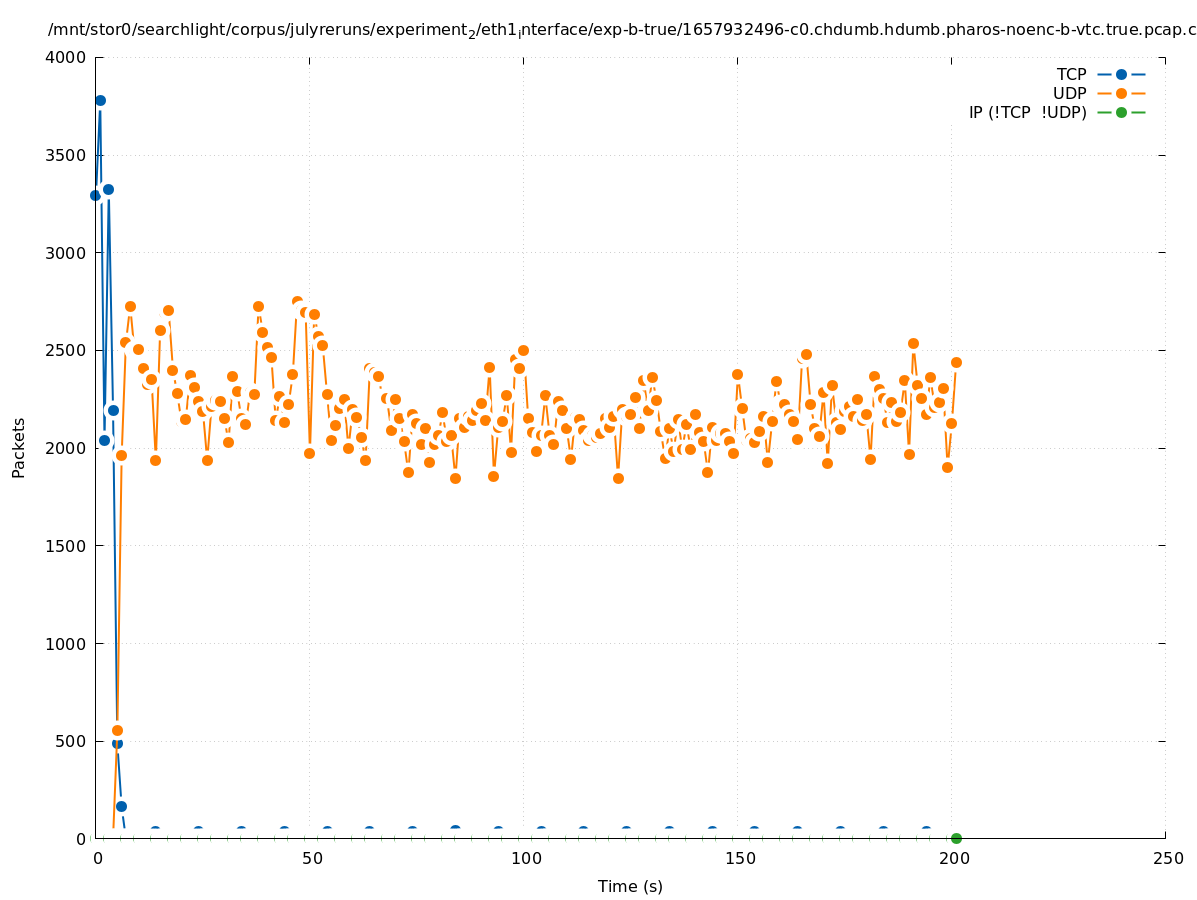This screenshot has height=900, width=1197.
Task: Click the green data point at 200 seconds
Action: click(x=956, y=838)
